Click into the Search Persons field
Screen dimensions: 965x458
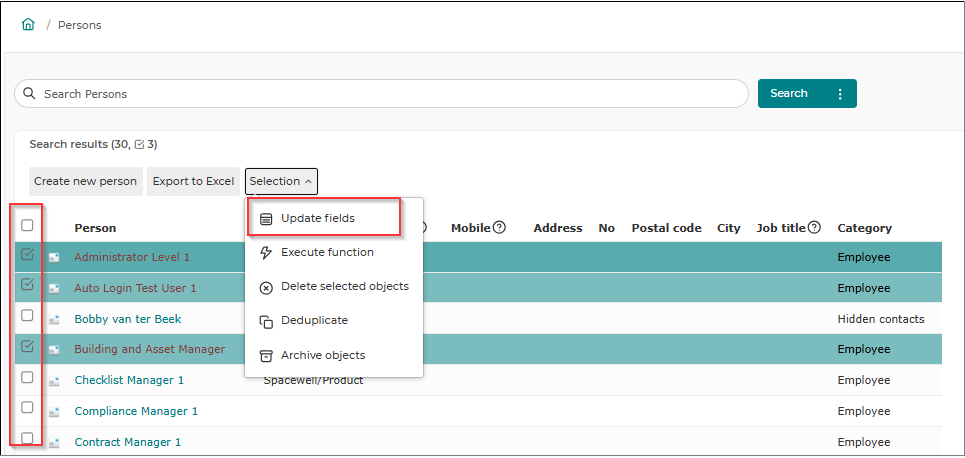tap(382, 94)
